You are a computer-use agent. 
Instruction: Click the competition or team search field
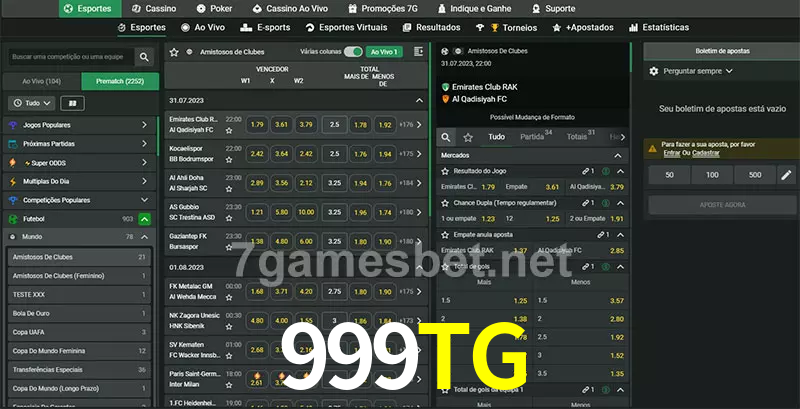(71, 57)
